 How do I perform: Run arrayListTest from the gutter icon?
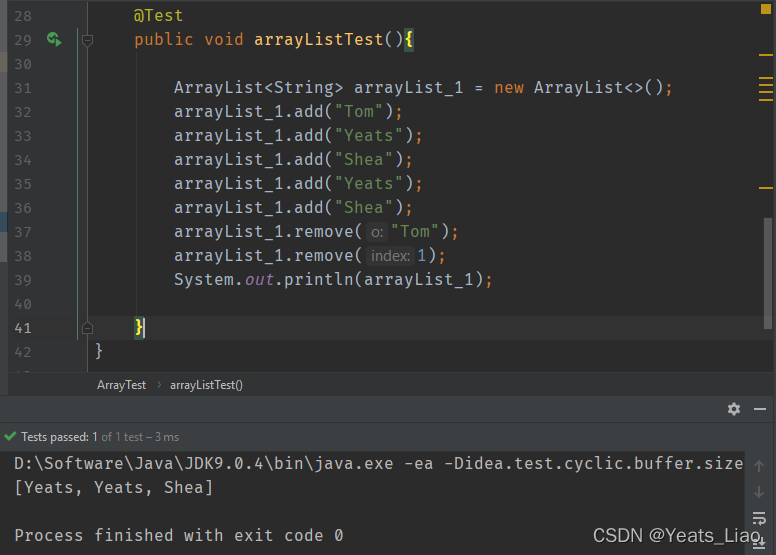click(54, 39)
